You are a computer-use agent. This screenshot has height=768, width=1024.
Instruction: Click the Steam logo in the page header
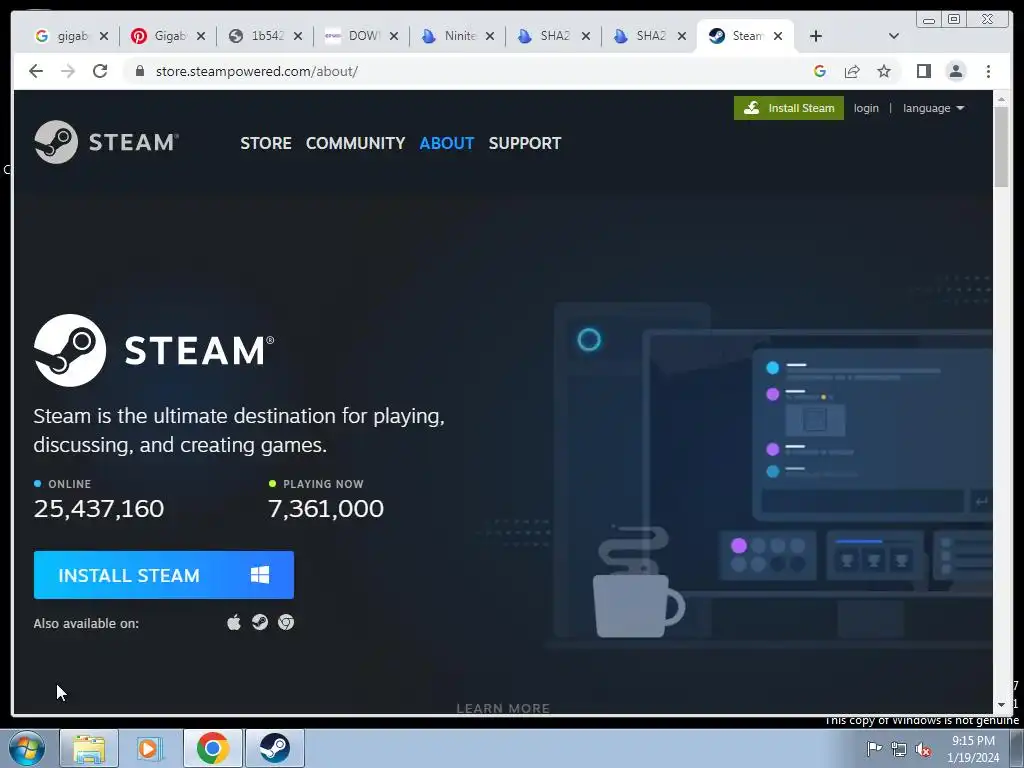(106, 142)
